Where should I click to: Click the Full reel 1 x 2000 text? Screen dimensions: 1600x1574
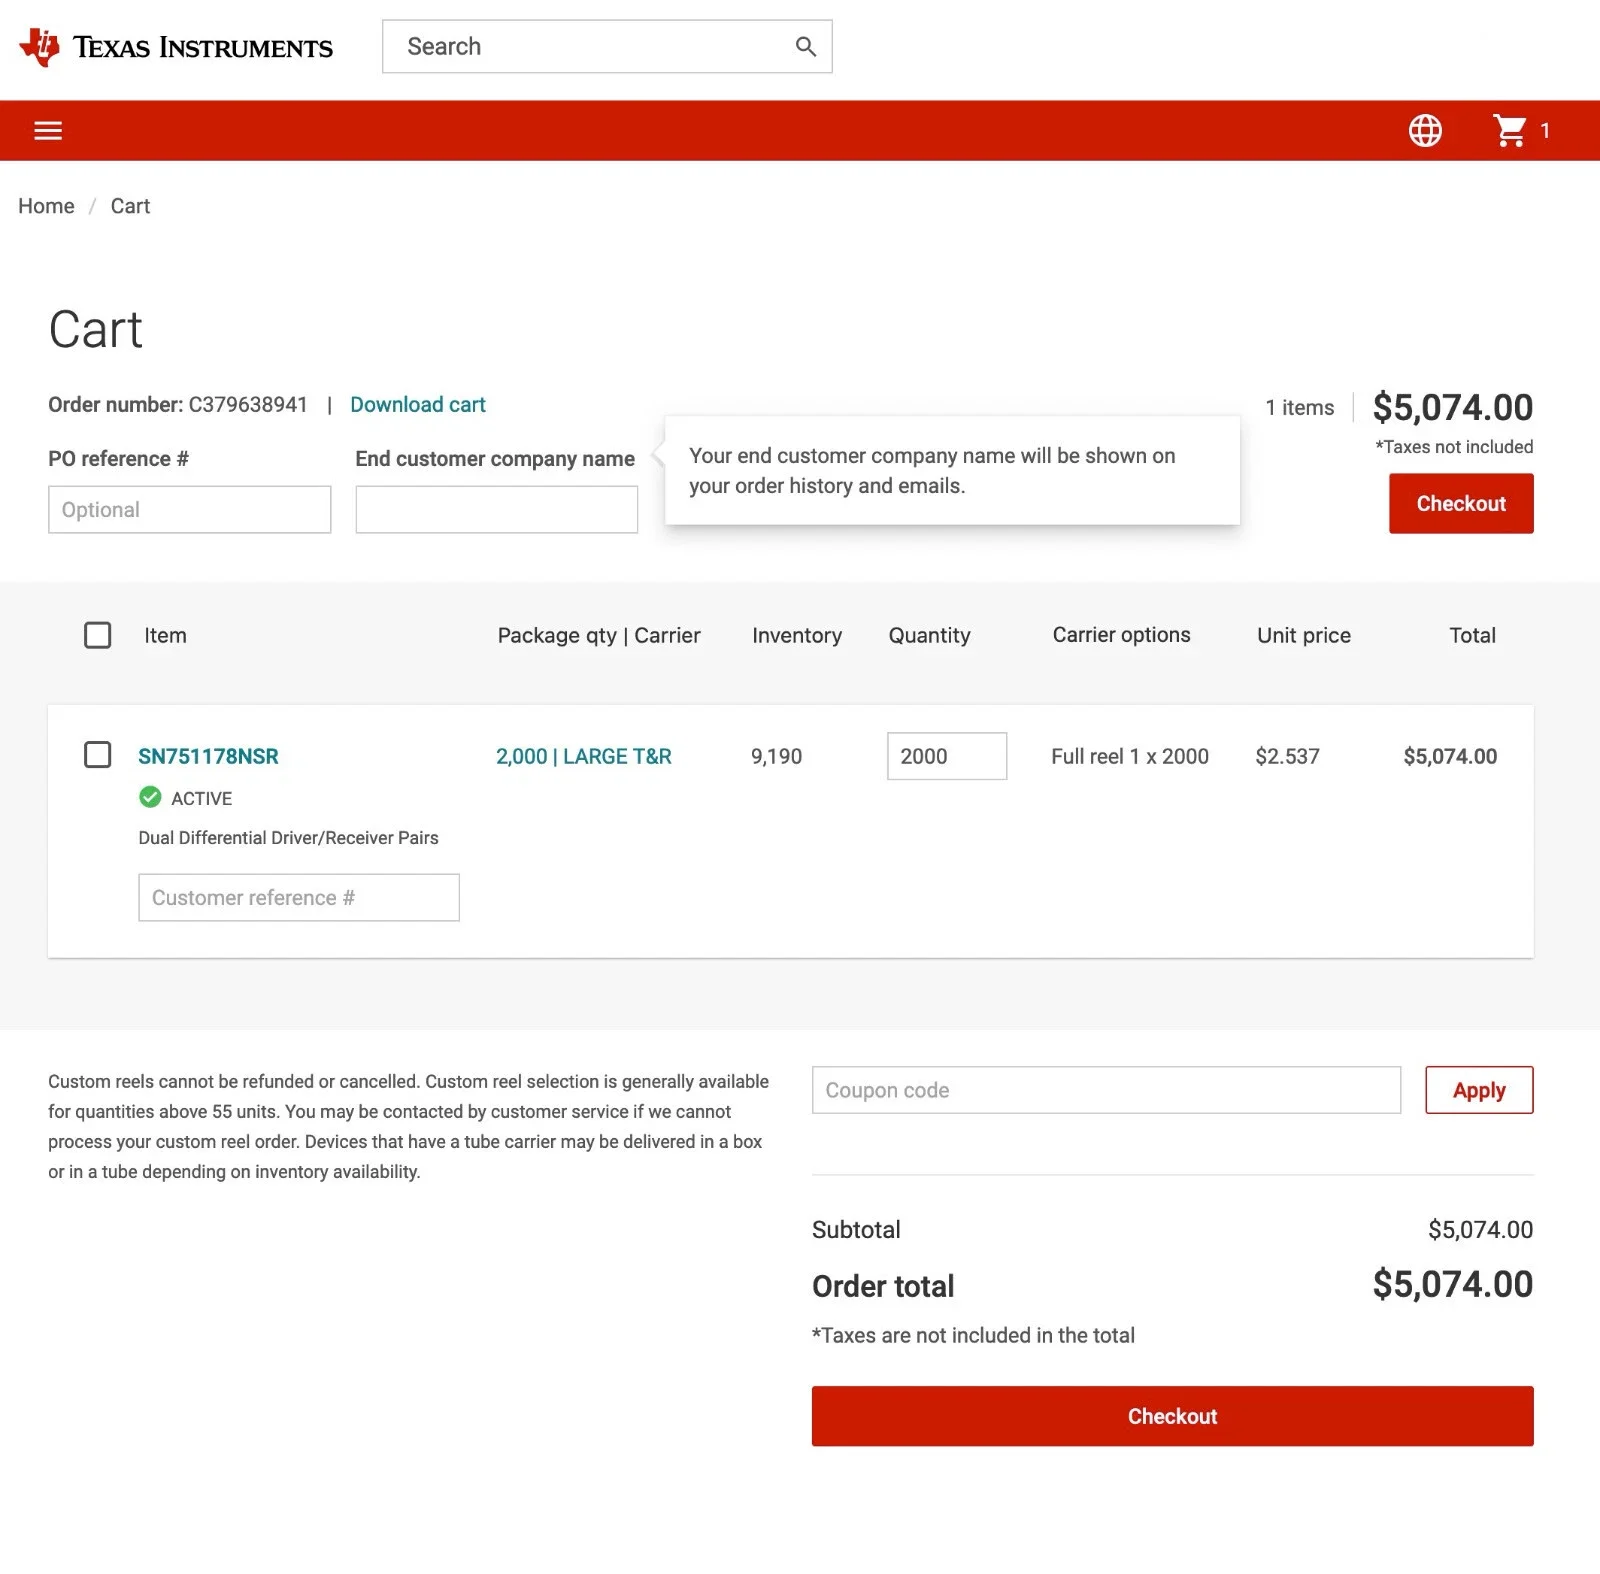[1130, 756]
